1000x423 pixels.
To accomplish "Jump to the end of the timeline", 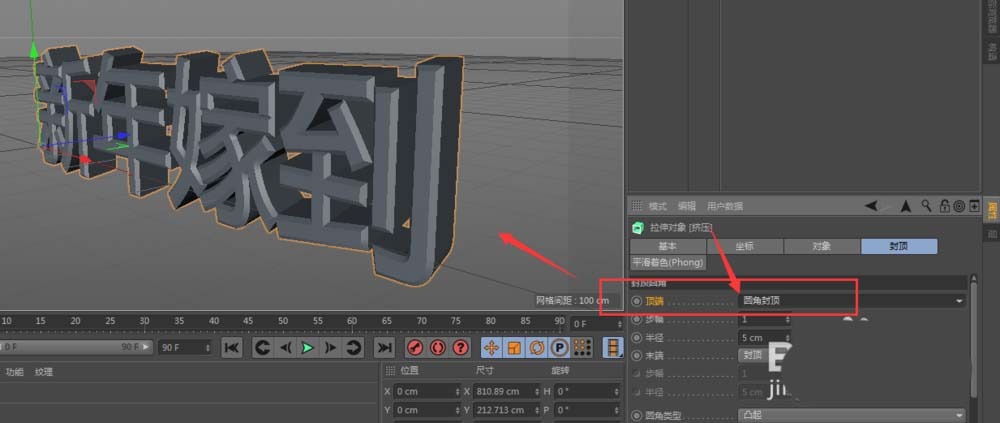I will click(383, 347).
